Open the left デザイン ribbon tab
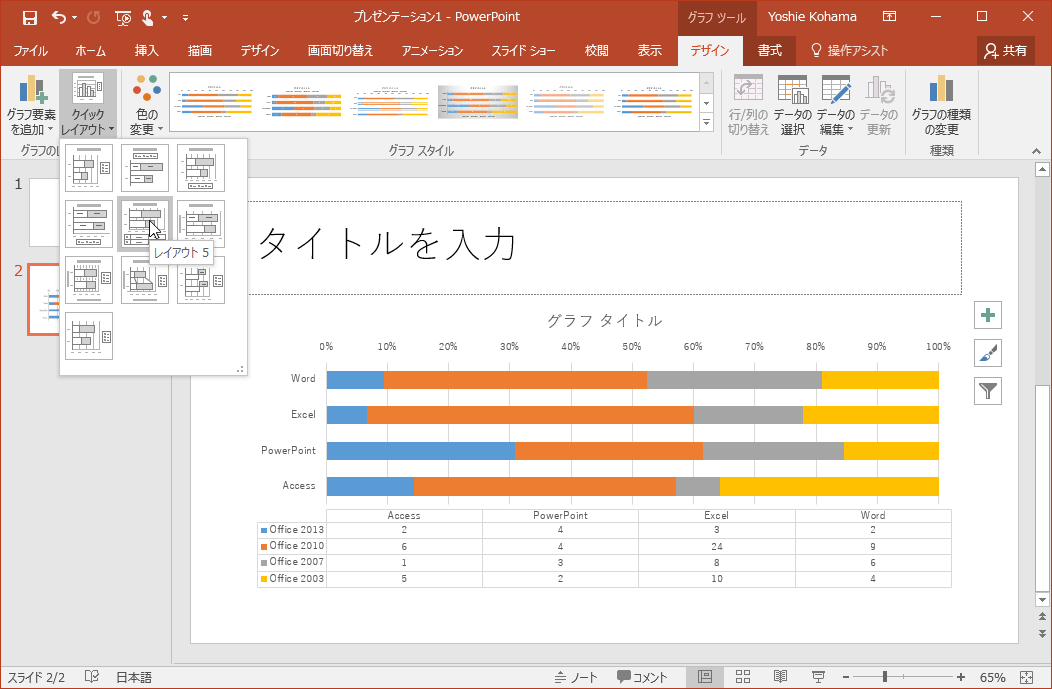This screenshot has height=689, width=1052. click(260, 50)
